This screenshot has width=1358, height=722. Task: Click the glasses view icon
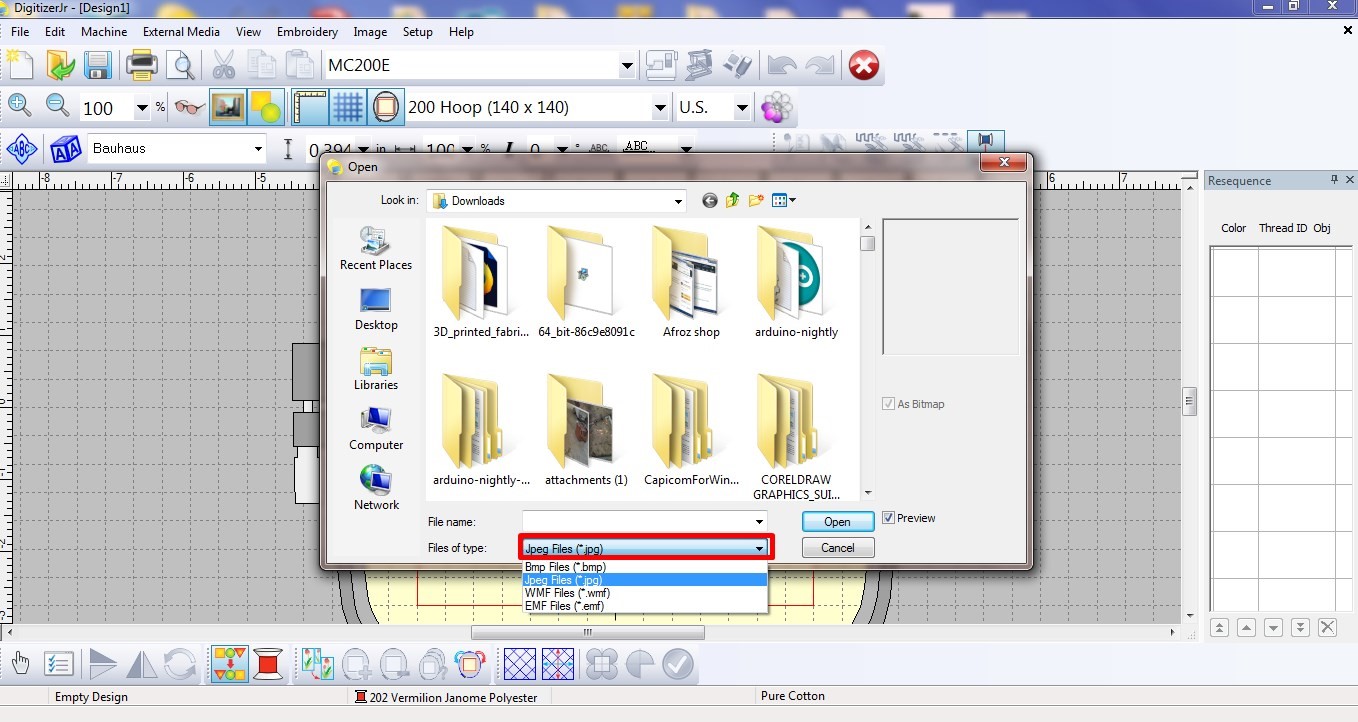[188, 107]
